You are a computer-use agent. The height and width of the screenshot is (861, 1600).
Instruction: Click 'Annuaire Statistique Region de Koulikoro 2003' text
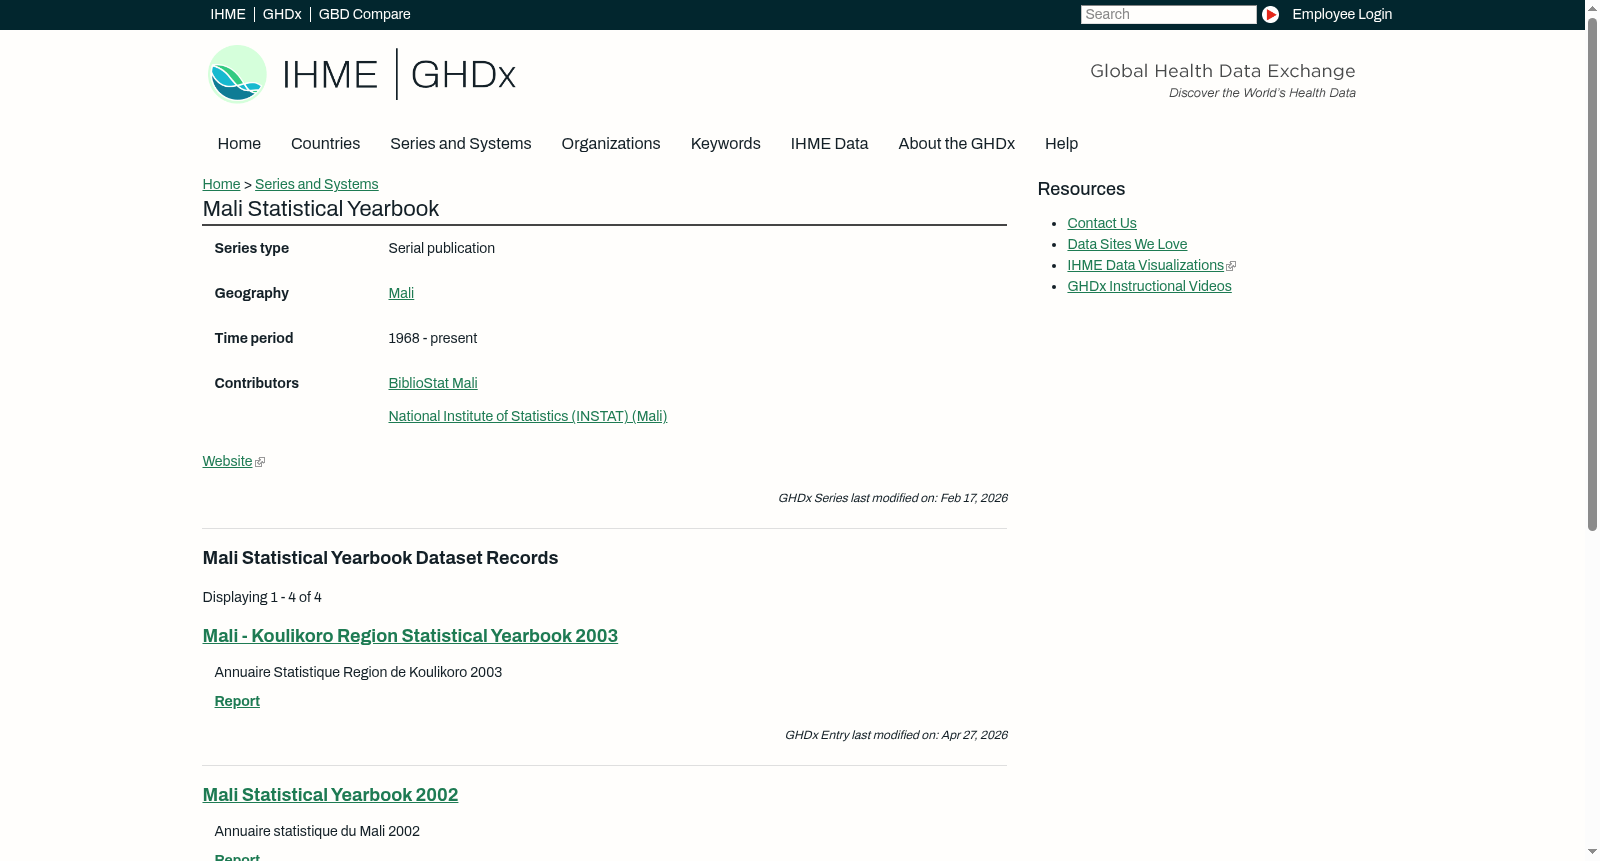358,672
